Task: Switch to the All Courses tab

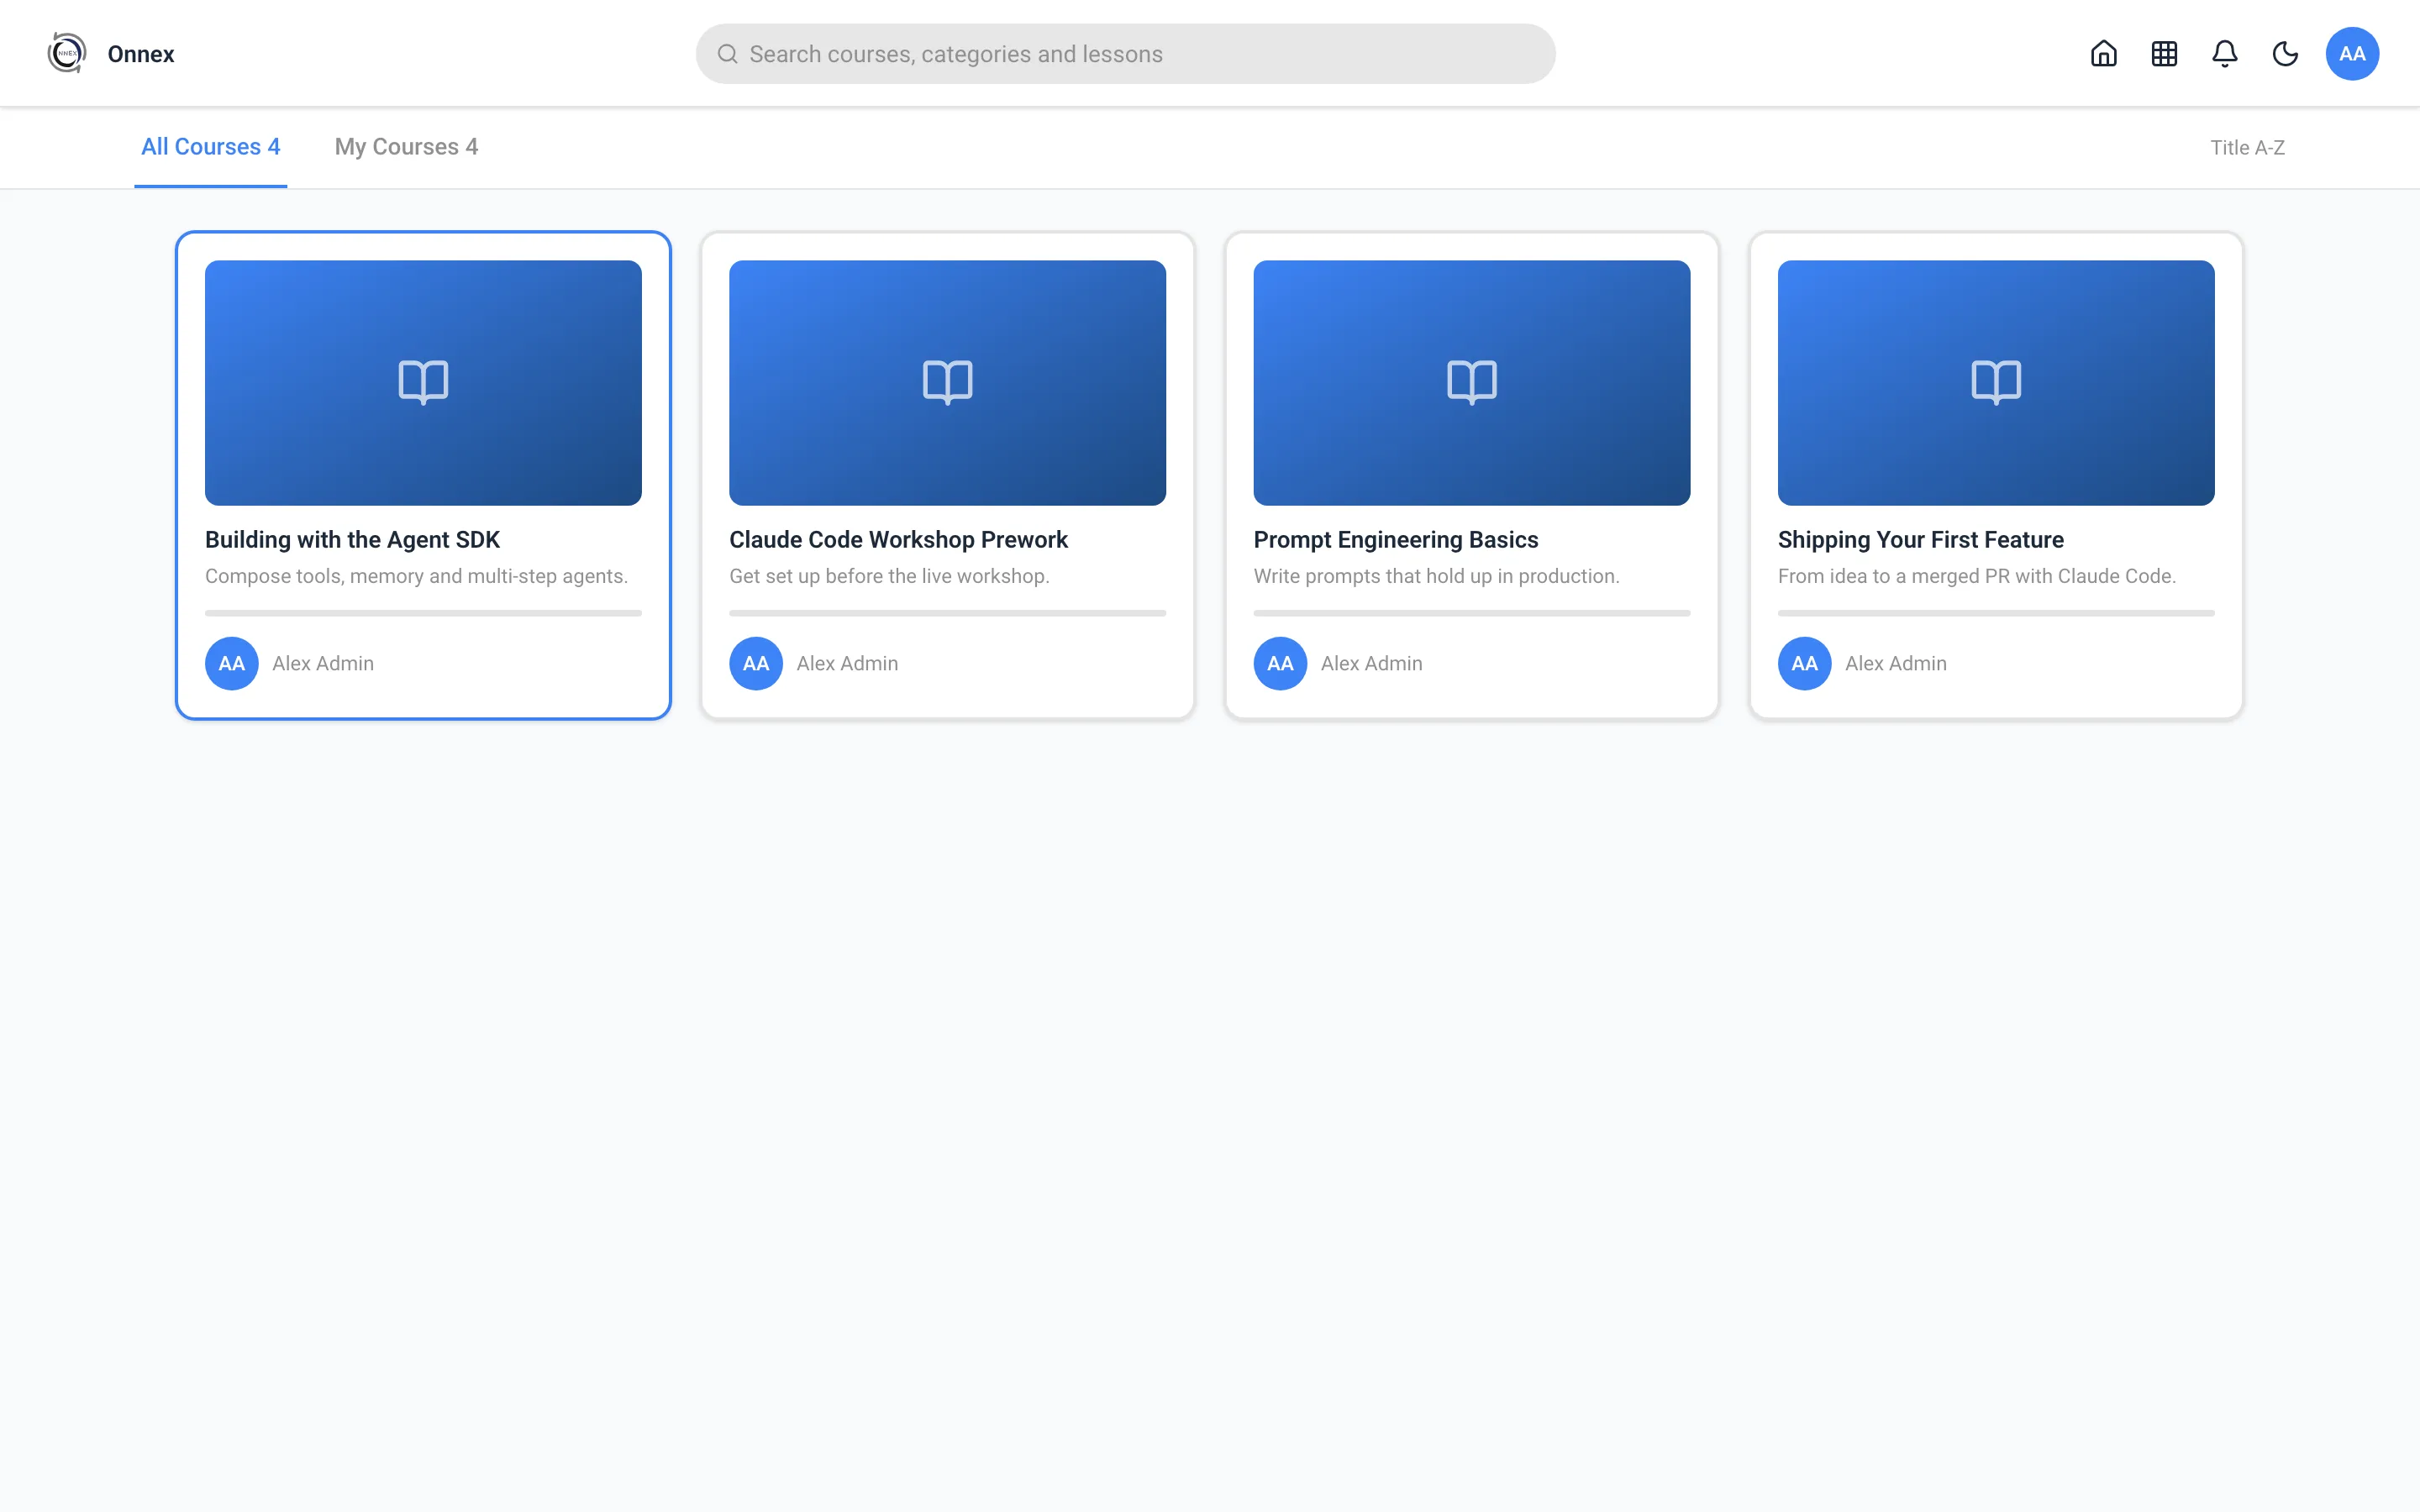Action: [211, 147]
